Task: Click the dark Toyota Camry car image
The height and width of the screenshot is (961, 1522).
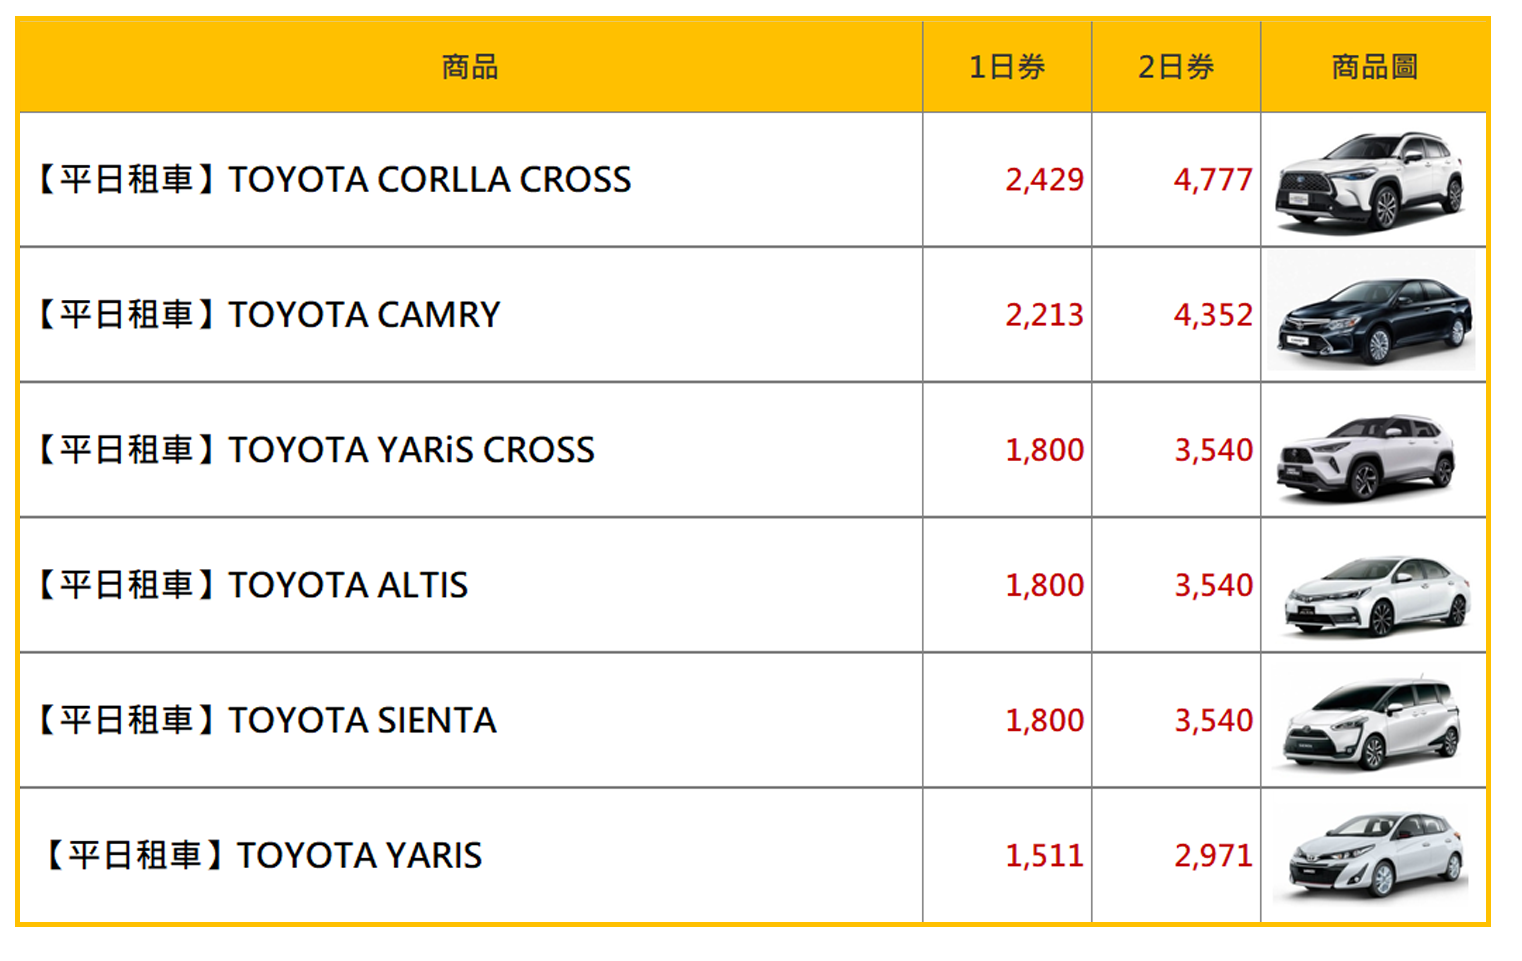Action: (x=1371, y=315)
